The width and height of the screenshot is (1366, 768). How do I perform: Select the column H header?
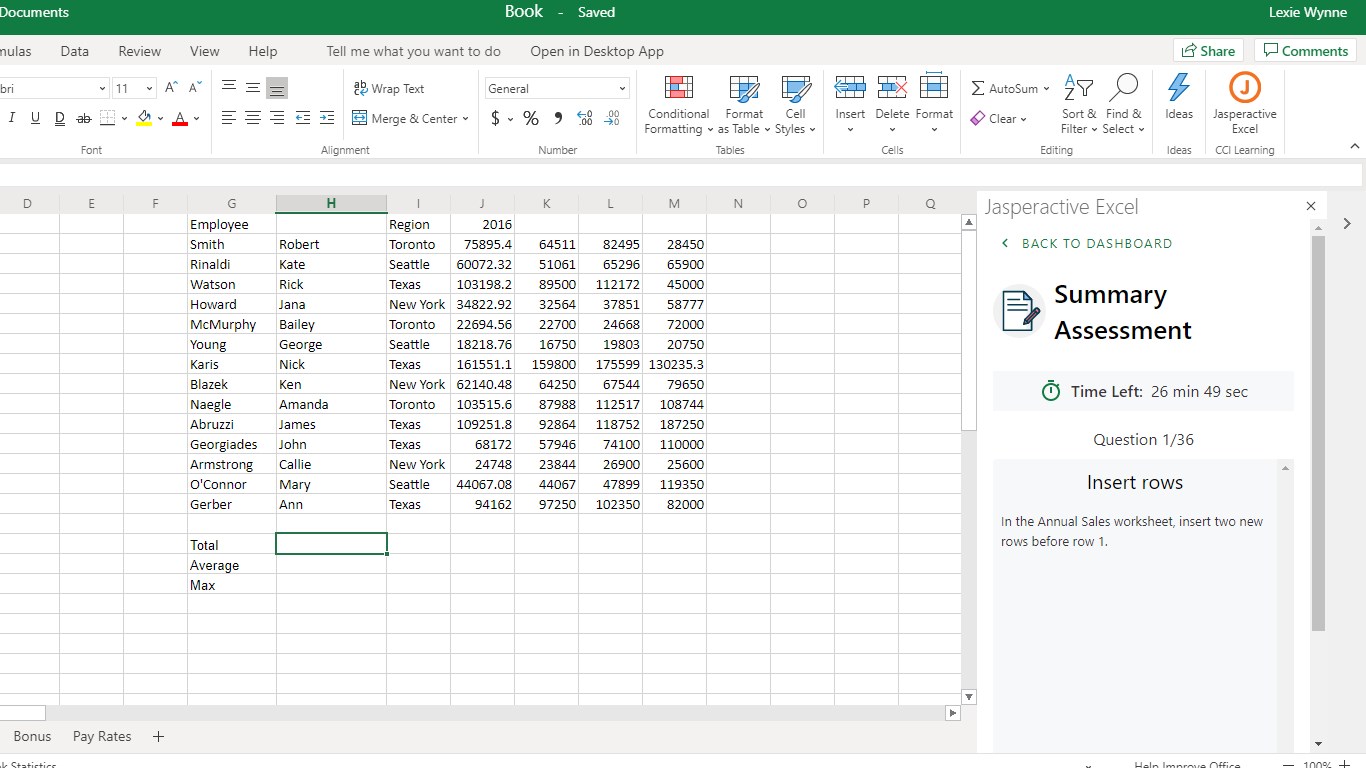tap(331, 204)
